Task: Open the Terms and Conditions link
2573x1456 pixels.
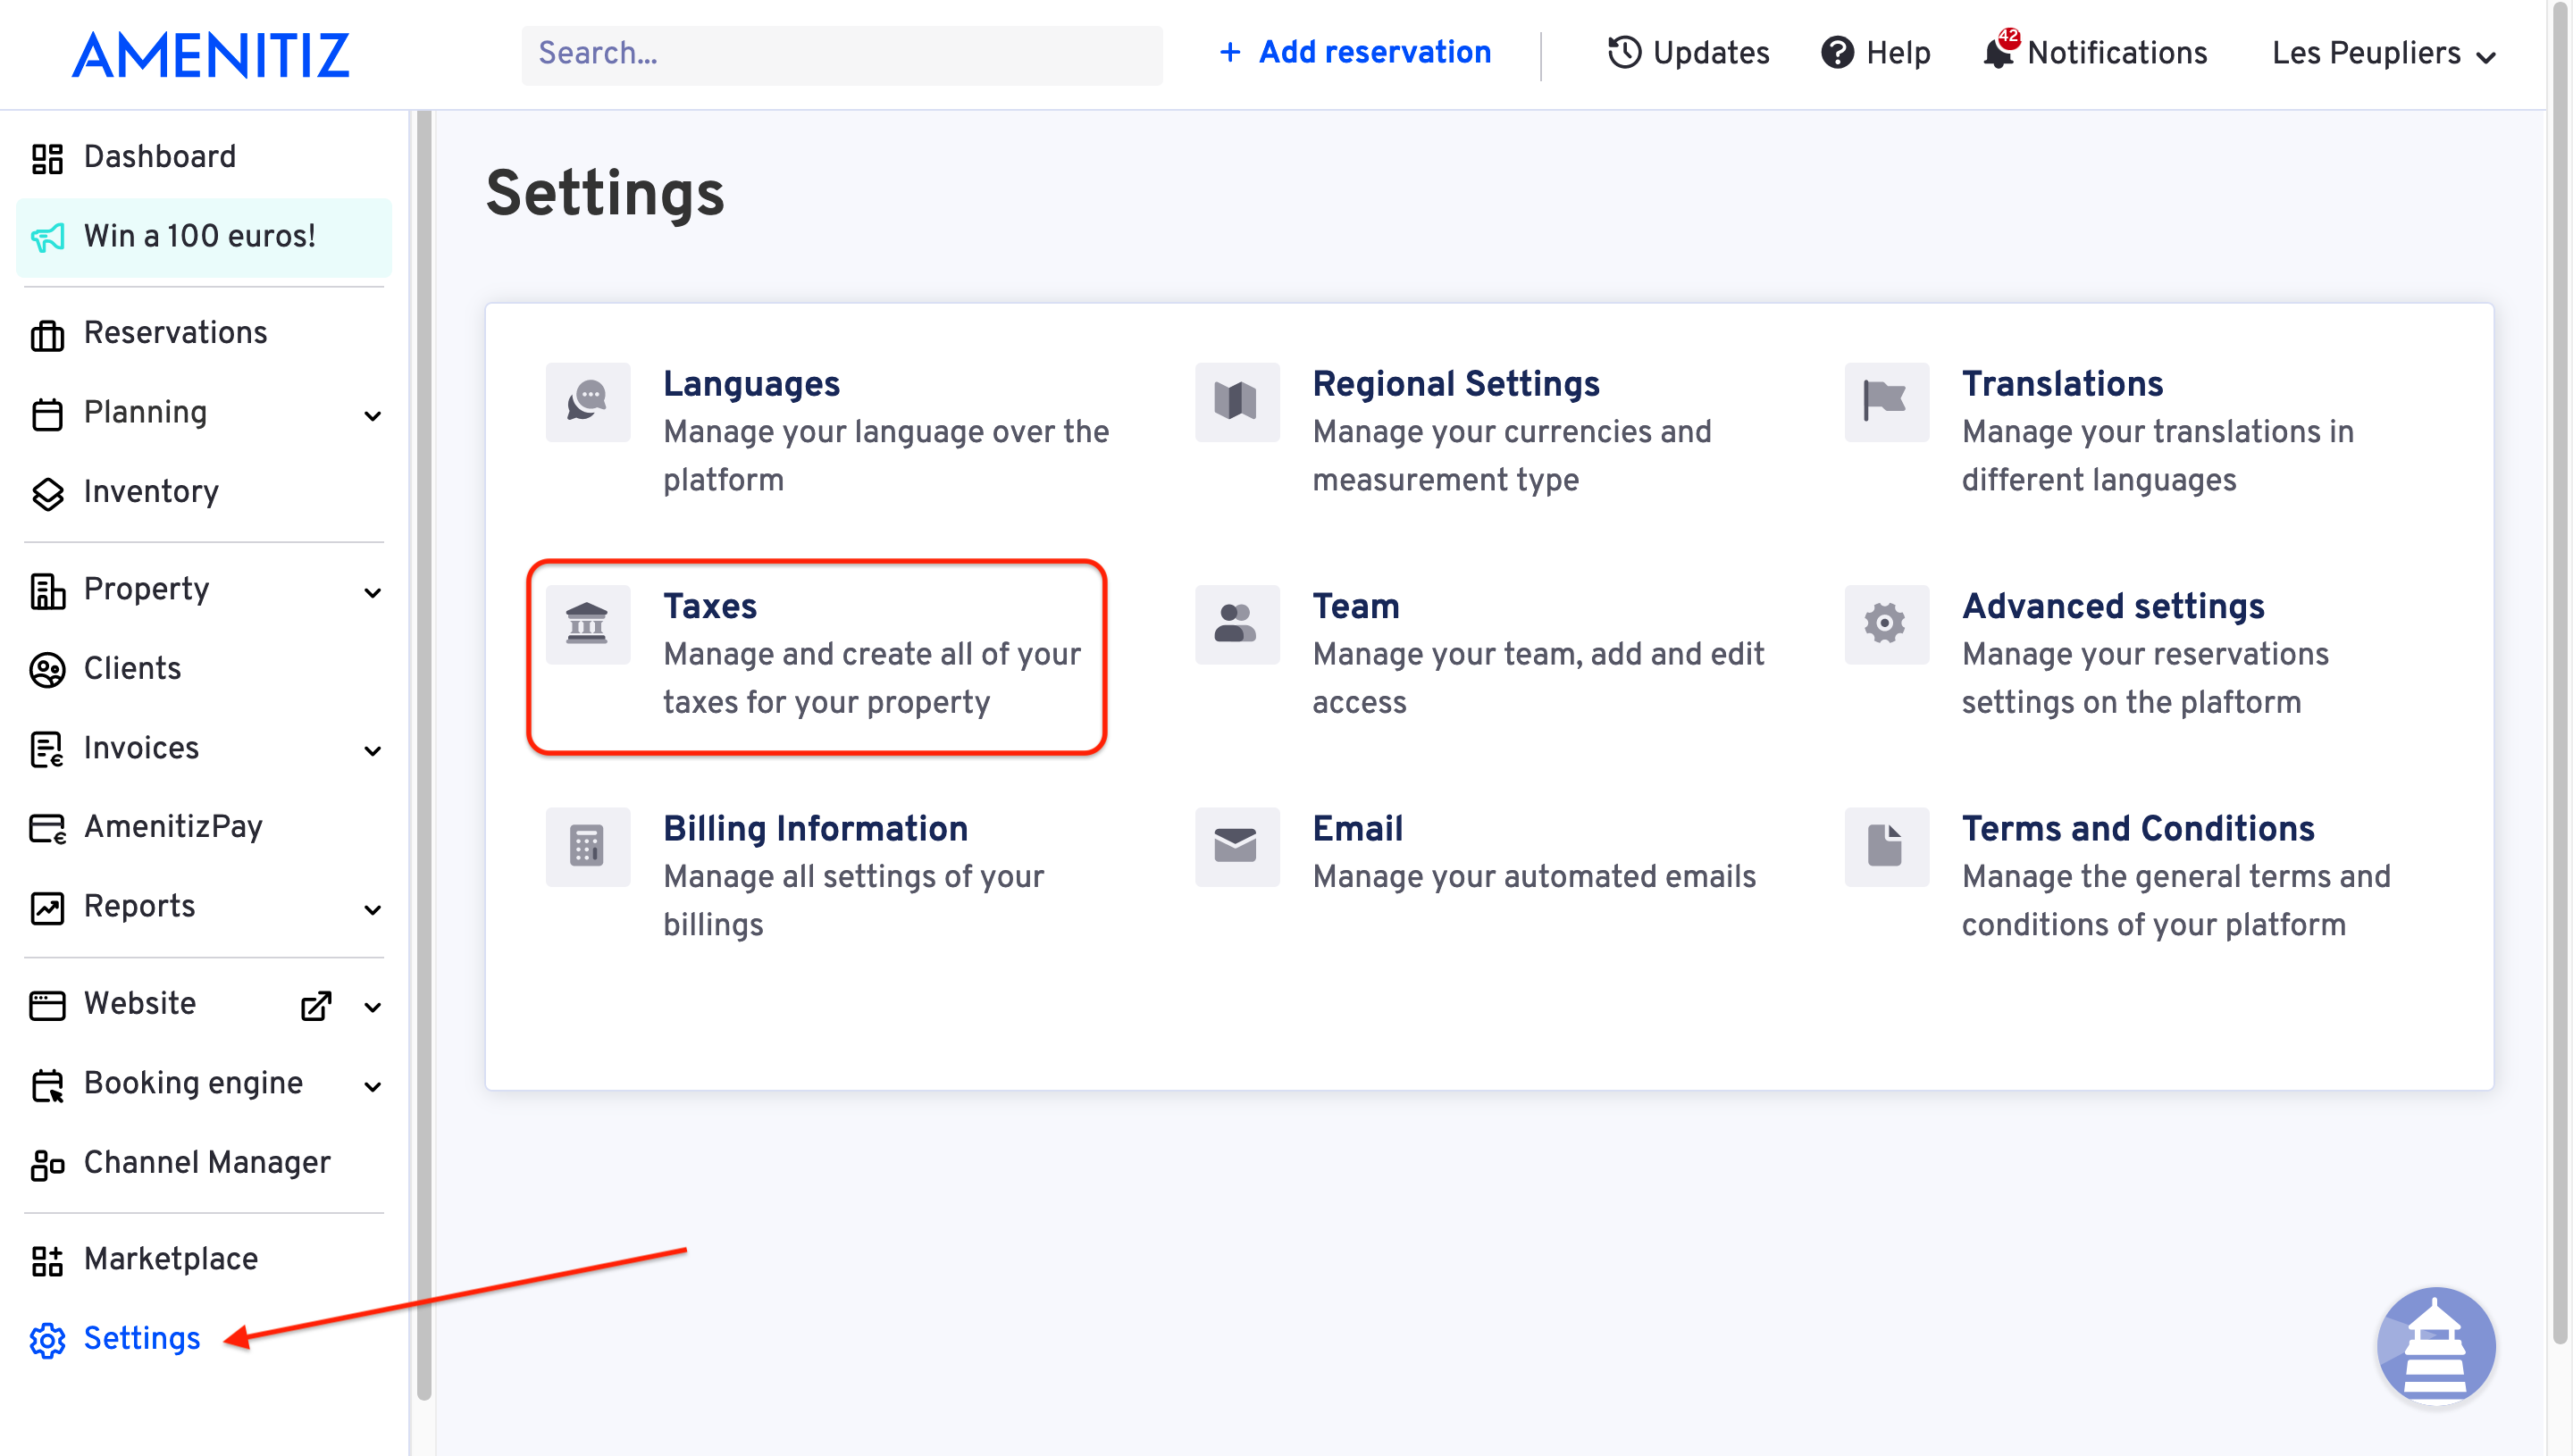Action: coord(2138,829)
